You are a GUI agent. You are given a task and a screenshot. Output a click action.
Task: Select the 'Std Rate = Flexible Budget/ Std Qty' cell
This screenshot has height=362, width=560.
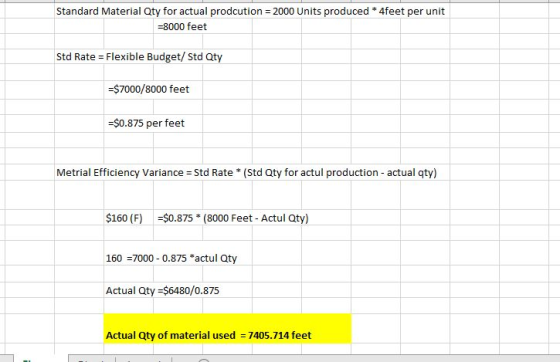(x=139, y=57)
